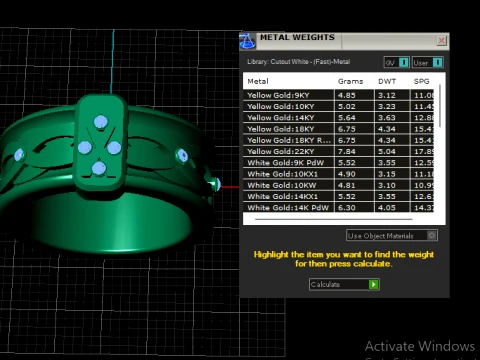
Task: Click the Use Object Materials gear icon
Action: [432, 236]
